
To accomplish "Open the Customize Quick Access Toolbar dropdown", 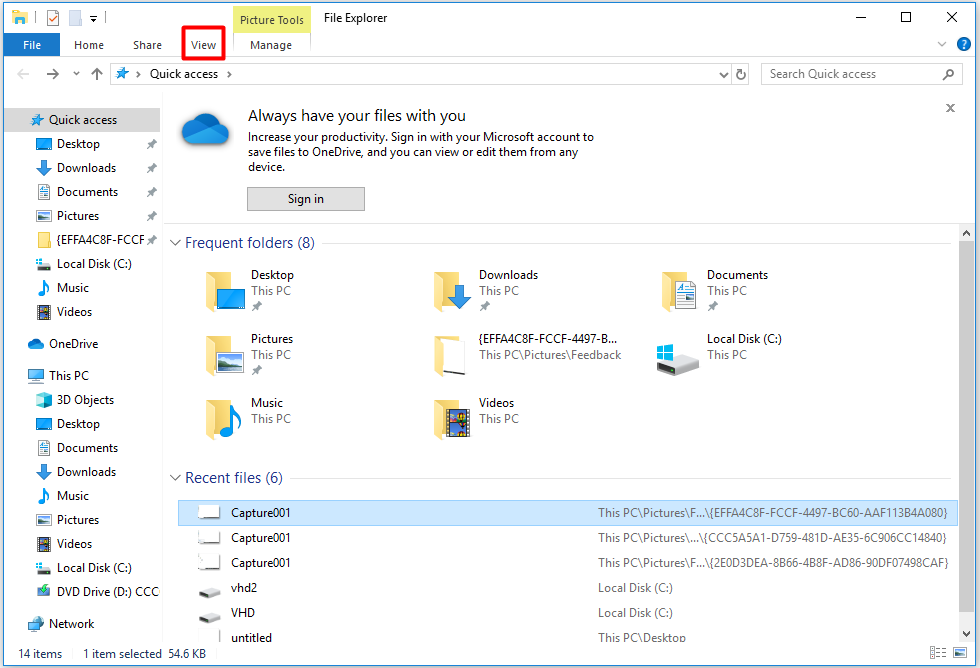I will tap(93, 18).
